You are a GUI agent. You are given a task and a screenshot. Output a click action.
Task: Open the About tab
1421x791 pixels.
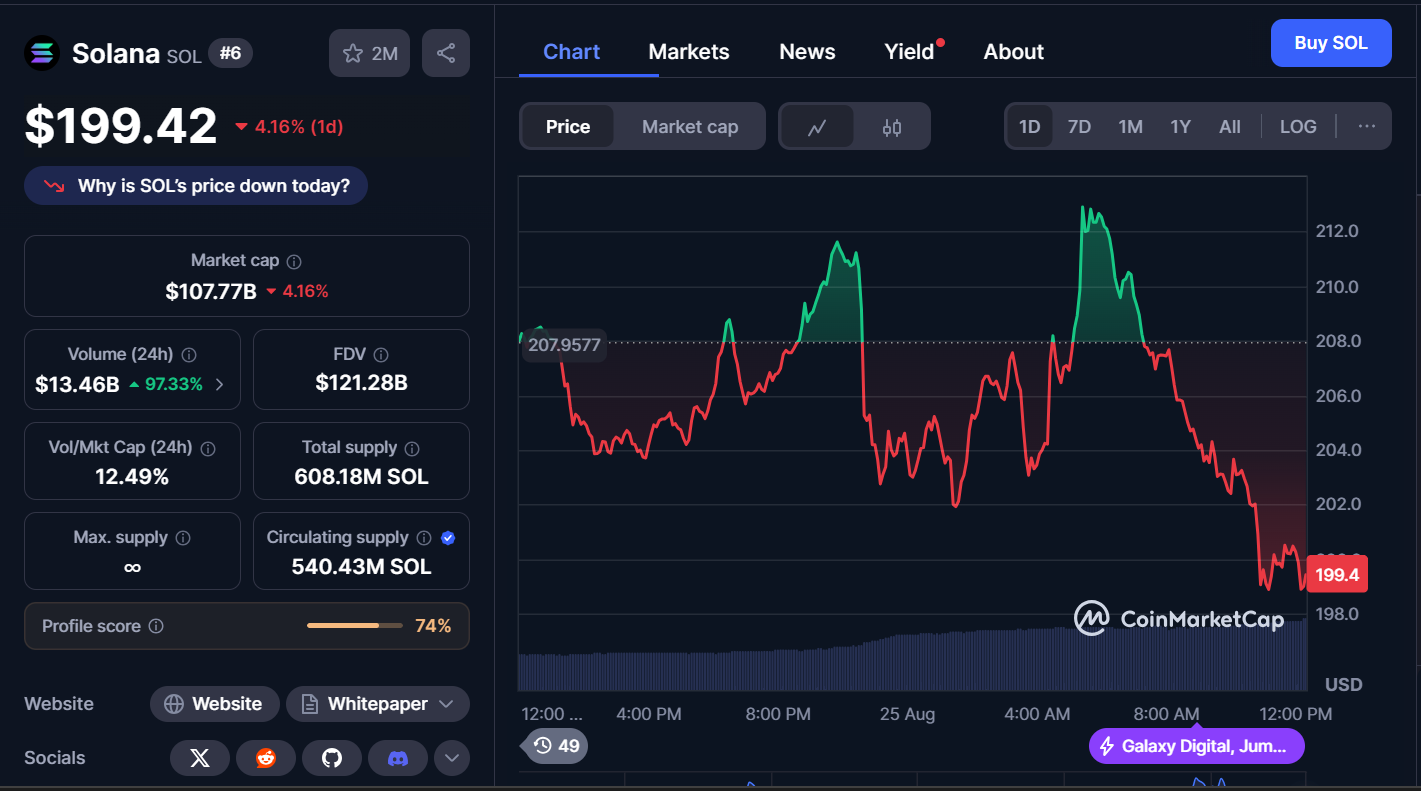1014,52
